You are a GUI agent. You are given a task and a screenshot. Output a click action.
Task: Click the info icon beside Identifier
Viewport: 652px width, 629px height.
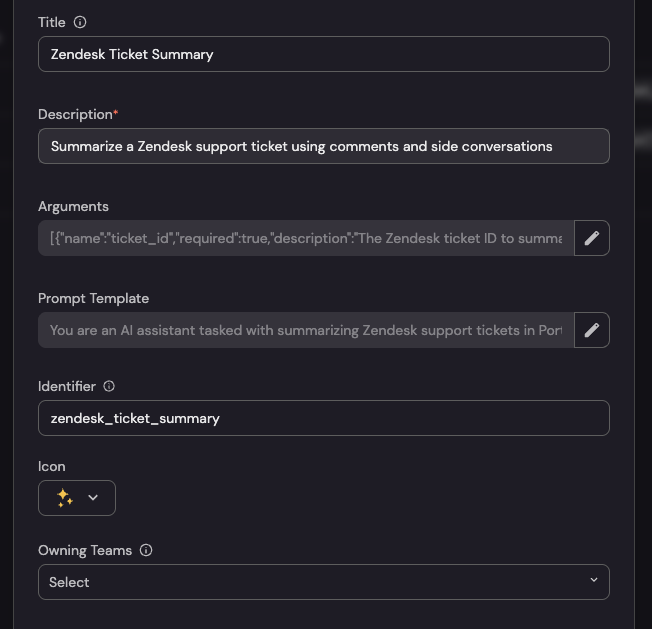pyautogui.click(x=109, y=386)
